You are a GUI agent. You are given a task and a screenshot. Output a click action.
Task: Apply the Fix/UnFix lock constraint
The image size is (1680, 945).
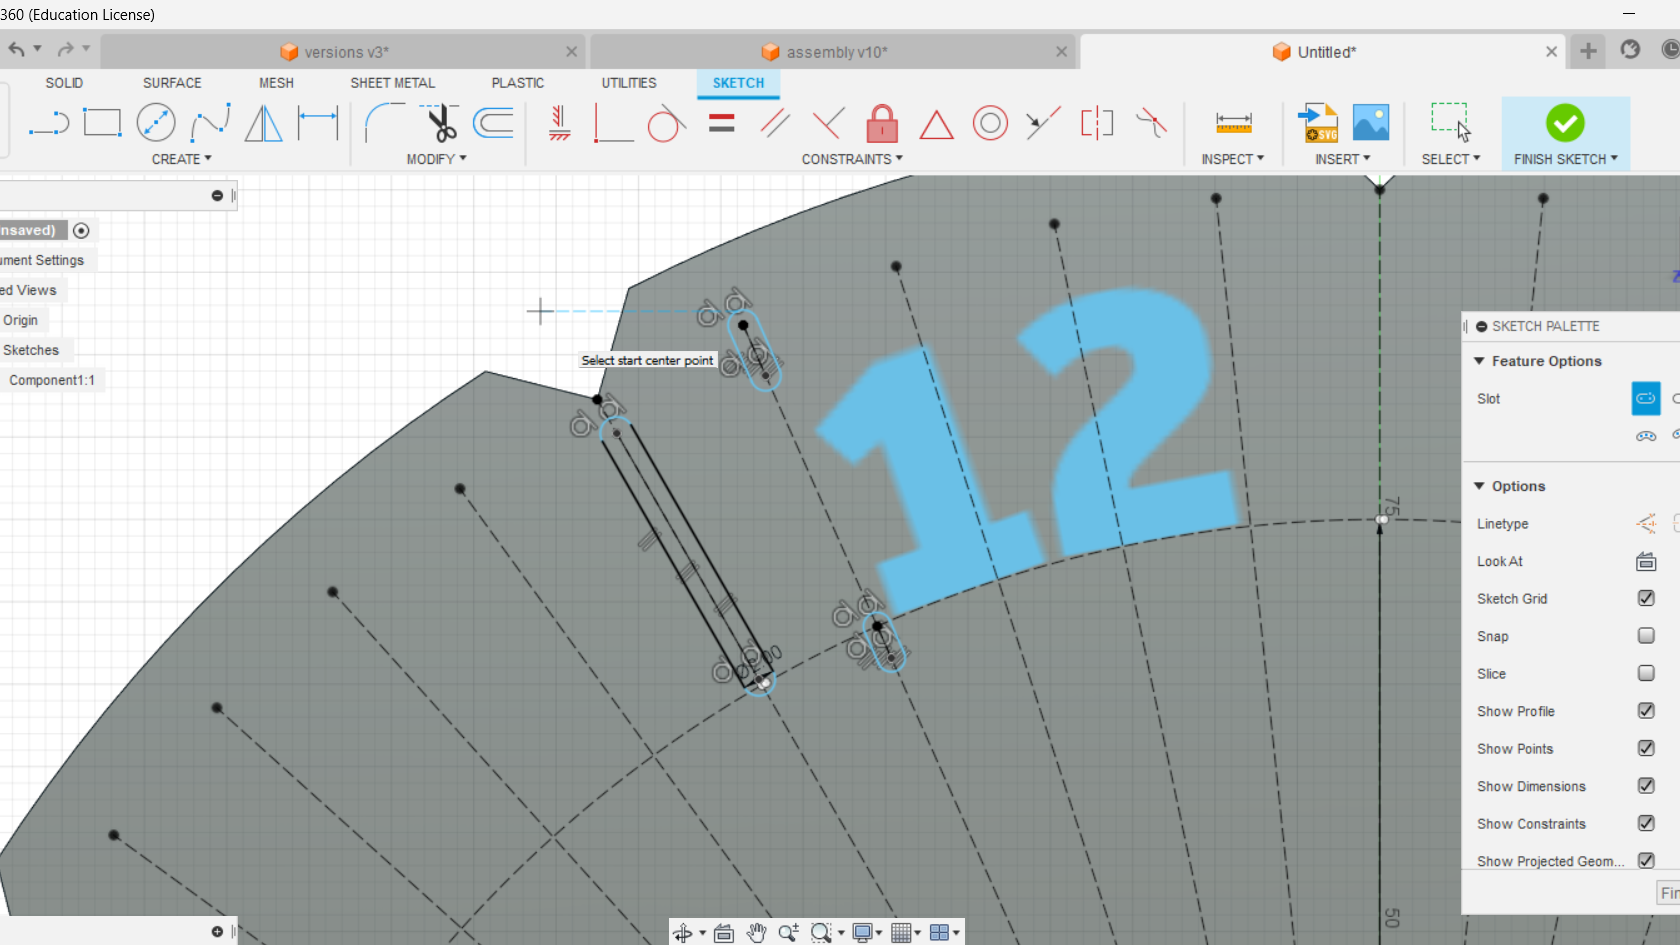[x=881, y=123]
